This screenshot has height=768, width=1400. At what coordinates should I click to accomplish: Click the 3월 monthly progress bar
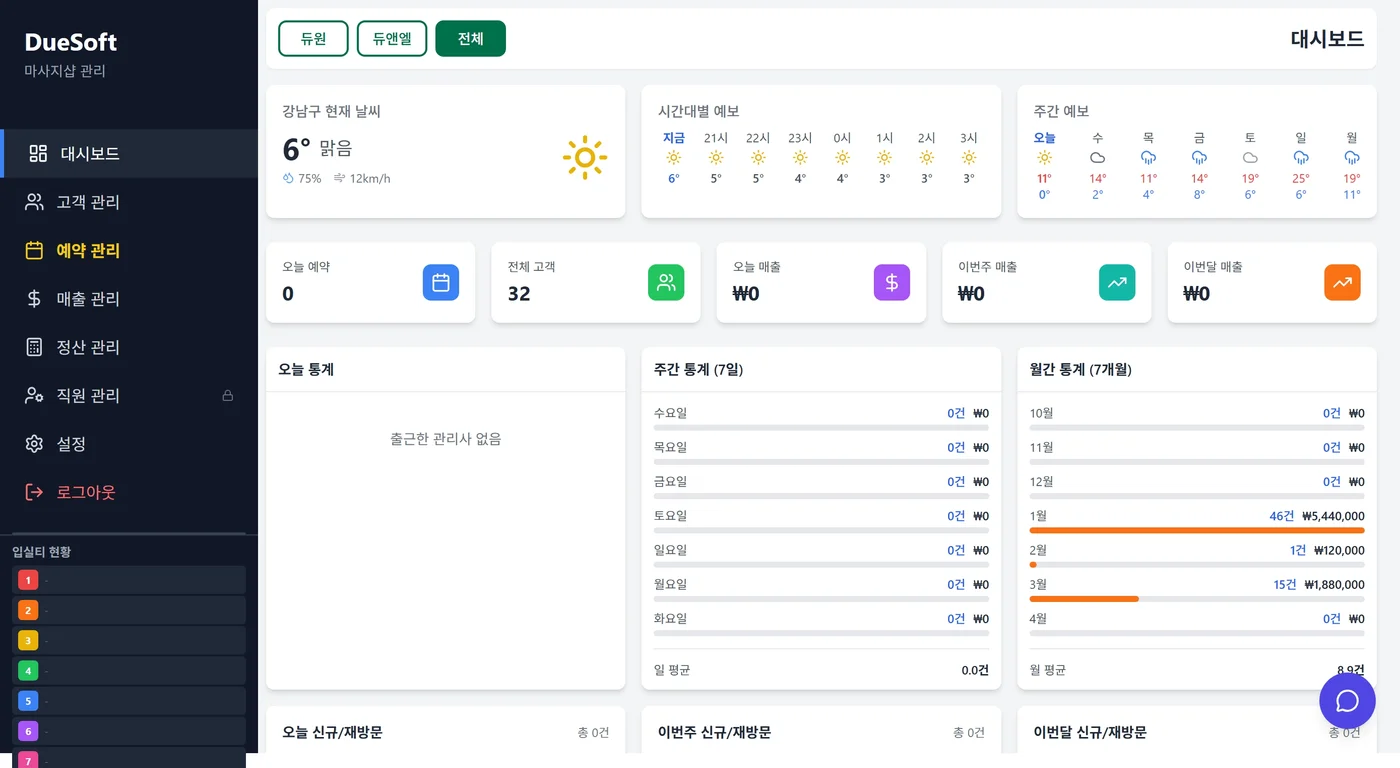pos(1197,599)
